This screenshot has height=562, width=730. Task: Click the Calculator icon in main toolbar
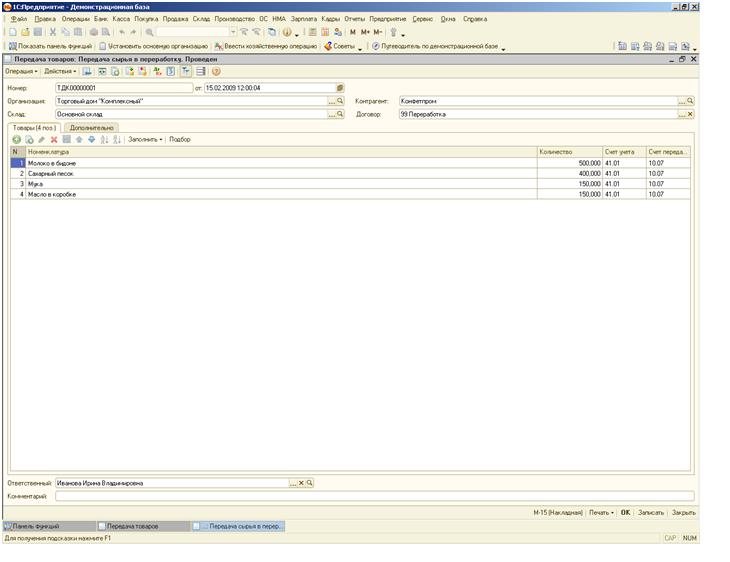[312, 32]
